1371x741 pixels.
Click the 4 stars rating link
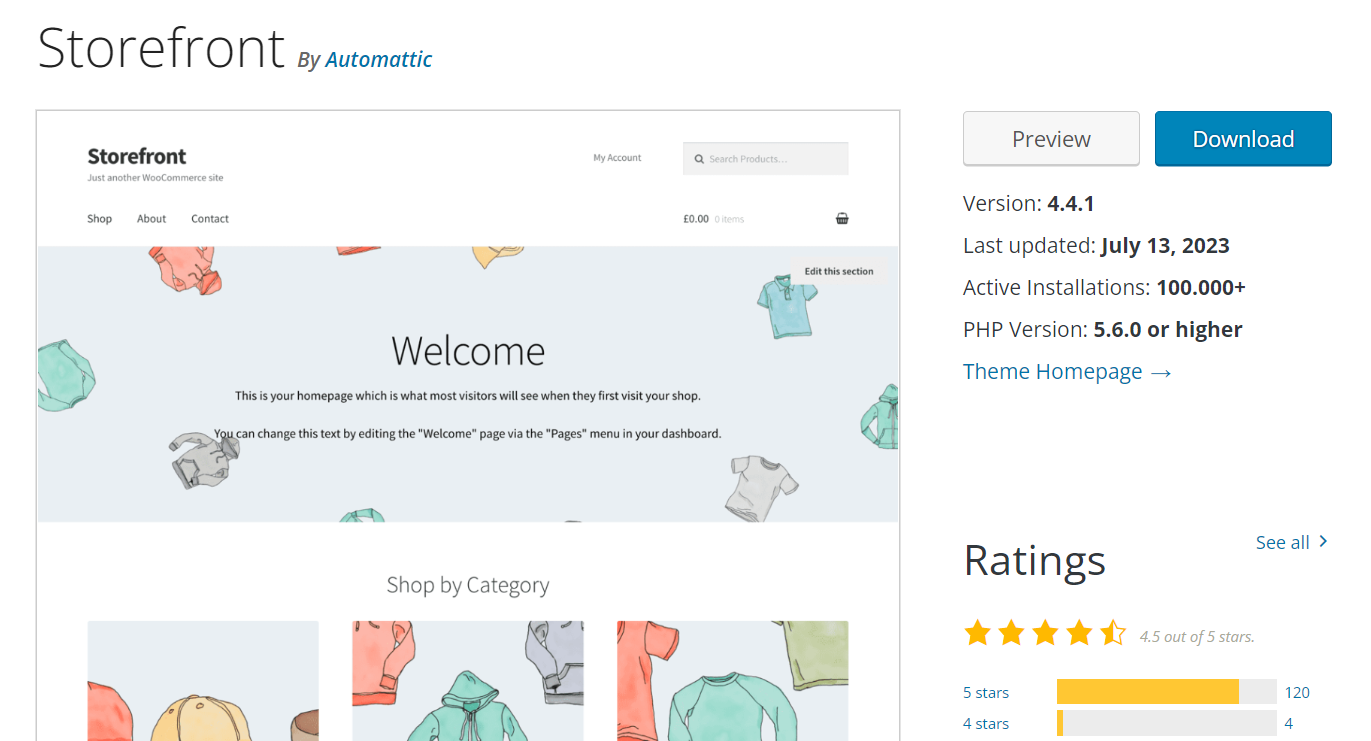point(986,724)
